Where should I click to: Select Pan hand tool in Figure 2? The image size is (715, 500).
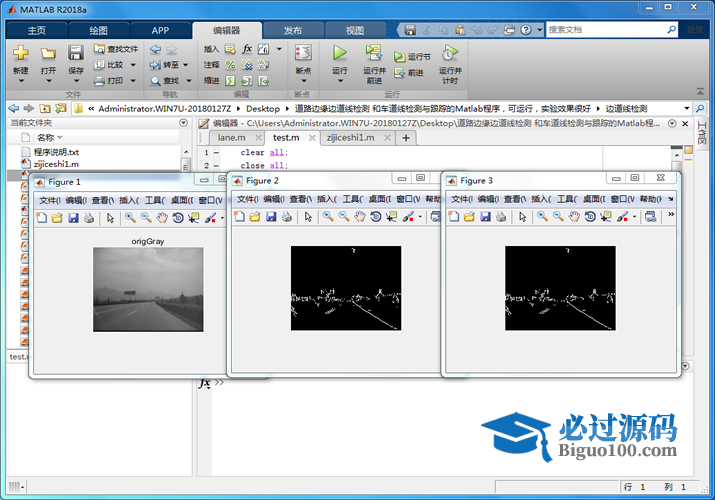pos(360,217)
